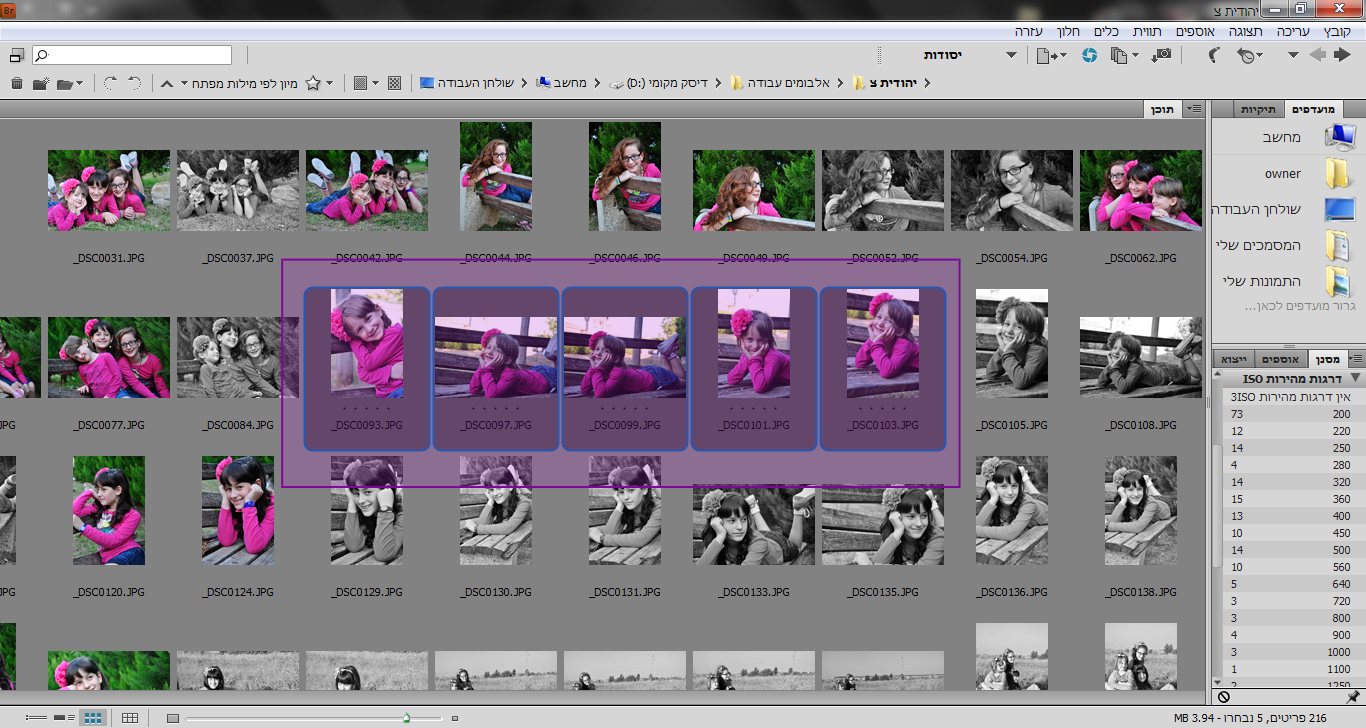Toggle ascending sort order arrow
The image size is (1366, 728).
point(167,83)
